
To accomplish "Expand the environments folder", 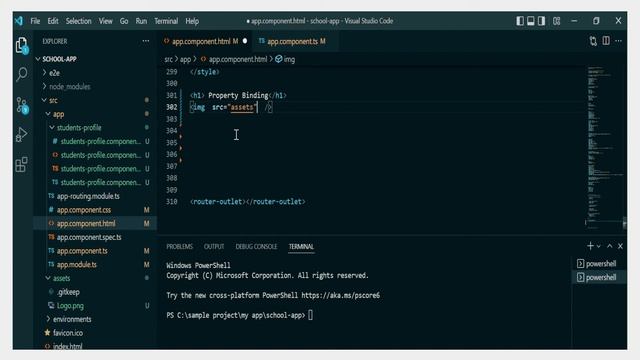I will (x=95, y=319).
